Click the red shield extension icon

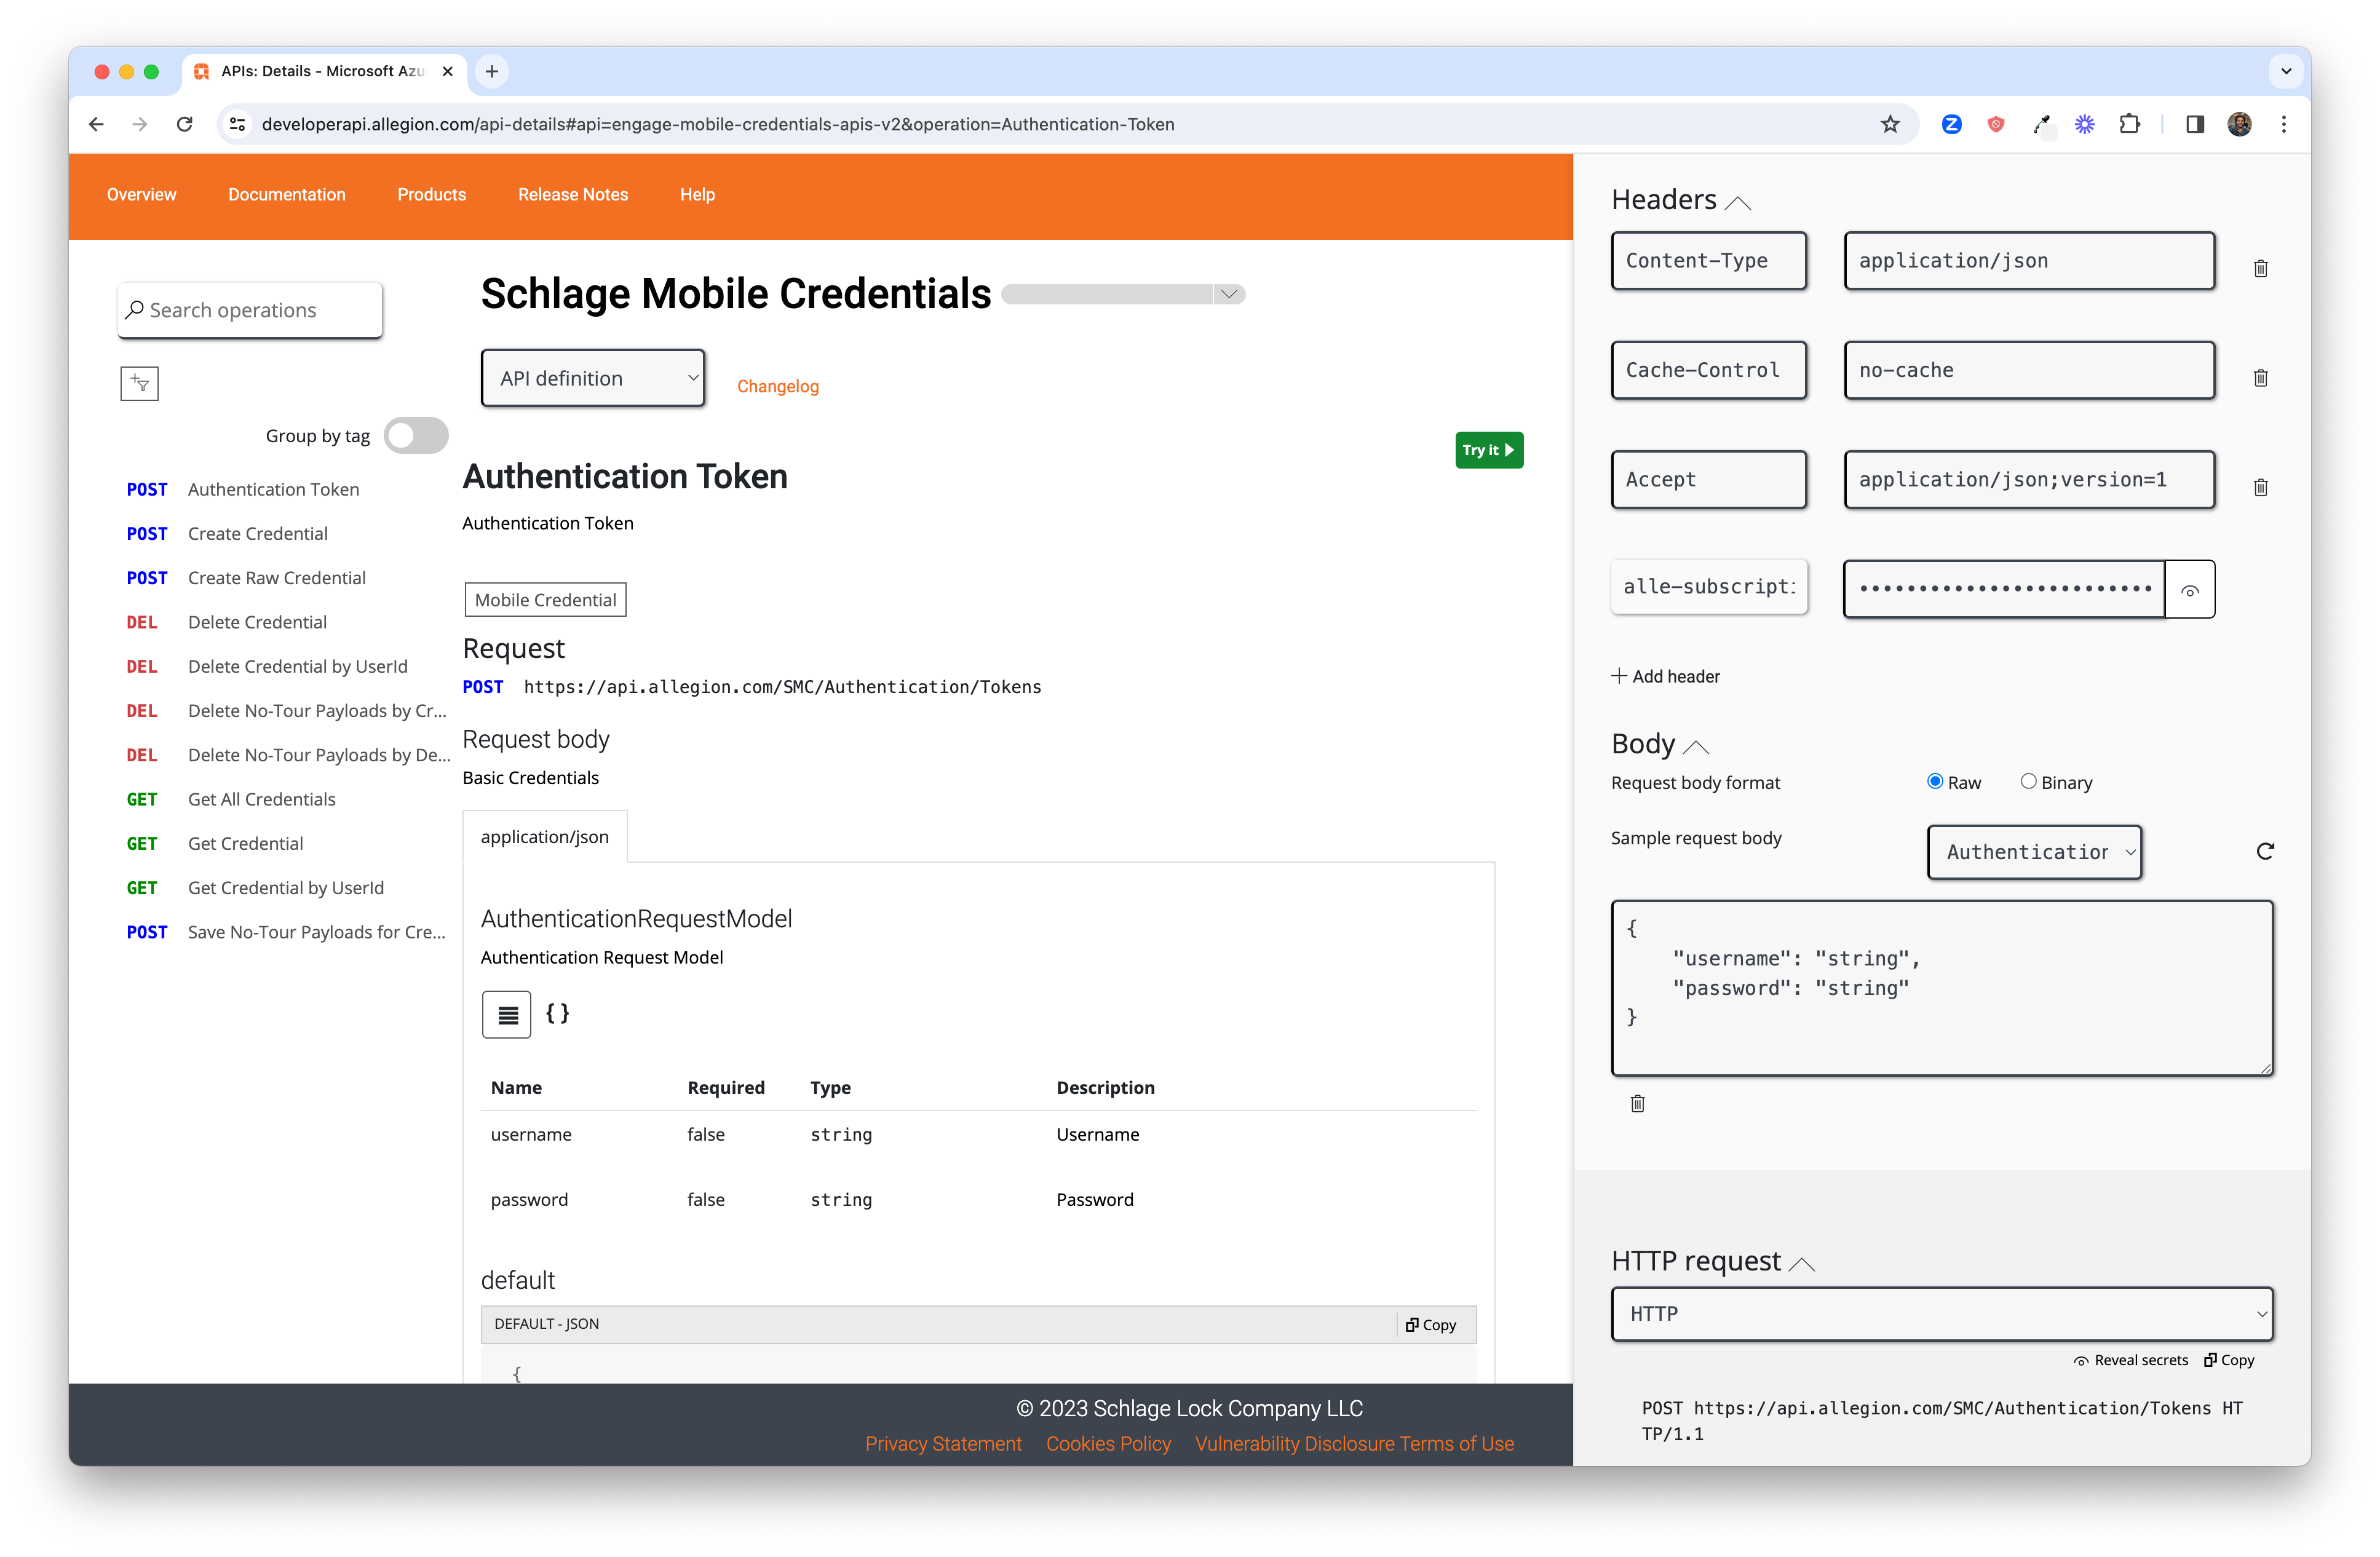[1996, 124]
